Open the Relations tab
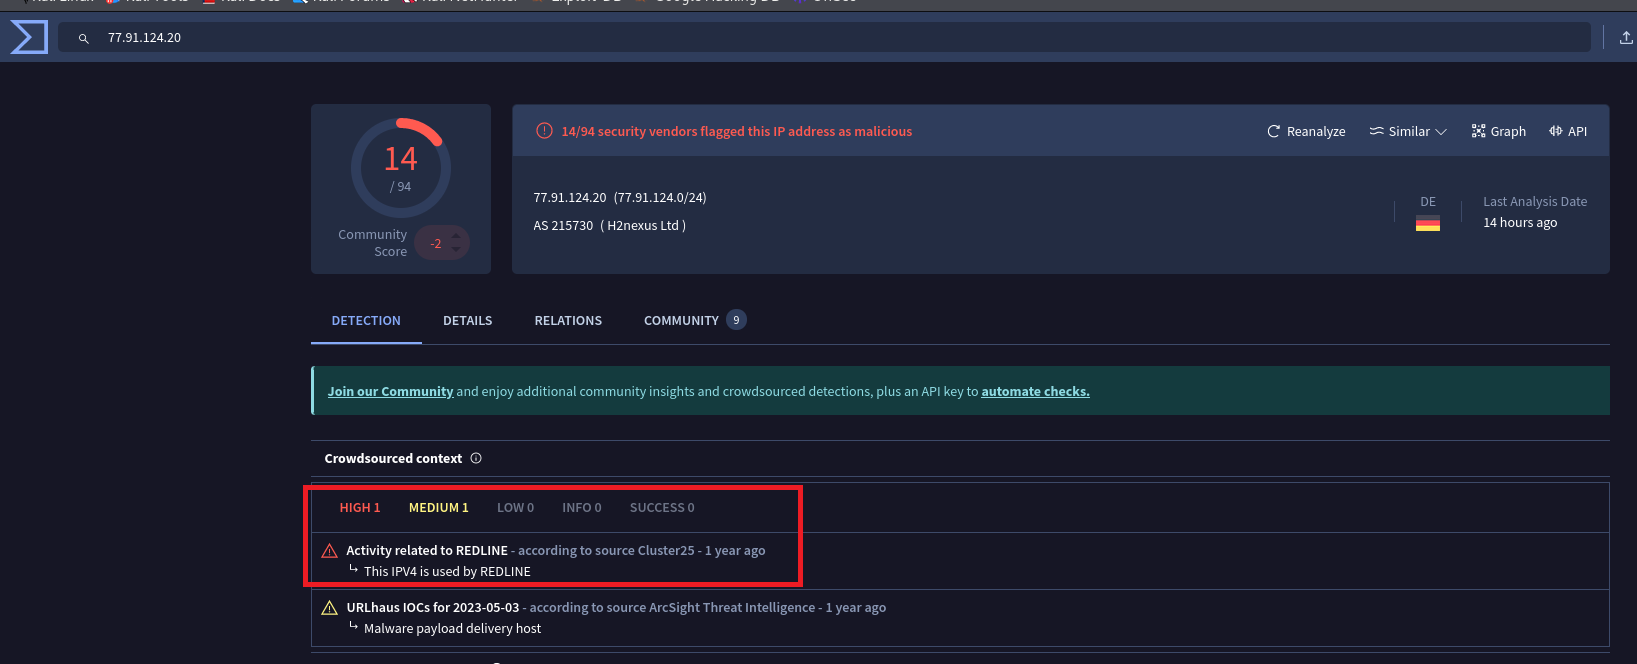Screen dimensions: 1637x664 (568, 321)
